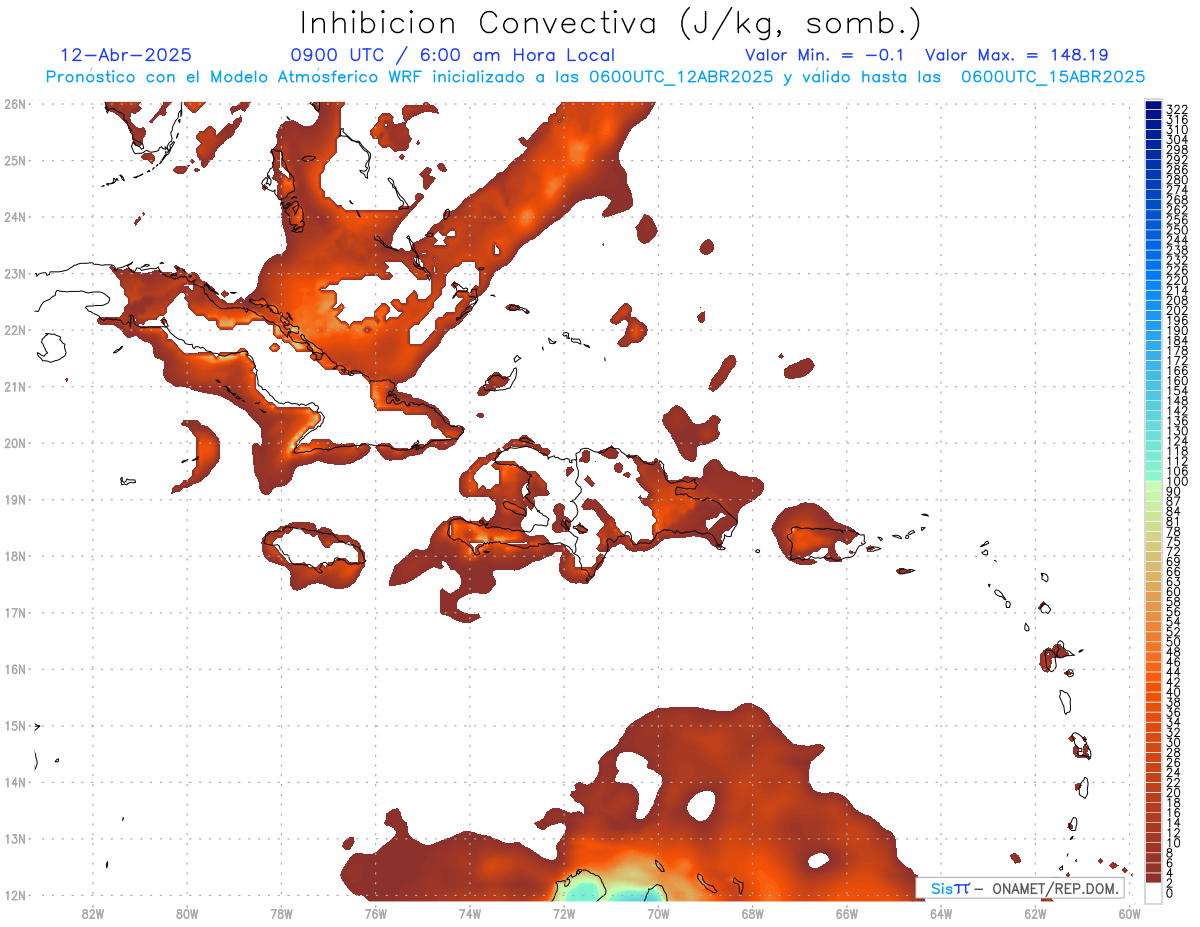Screen dimensions: 1200x927
Task: Click the '70W' longitude label
Action: click(x=658, y=913)
